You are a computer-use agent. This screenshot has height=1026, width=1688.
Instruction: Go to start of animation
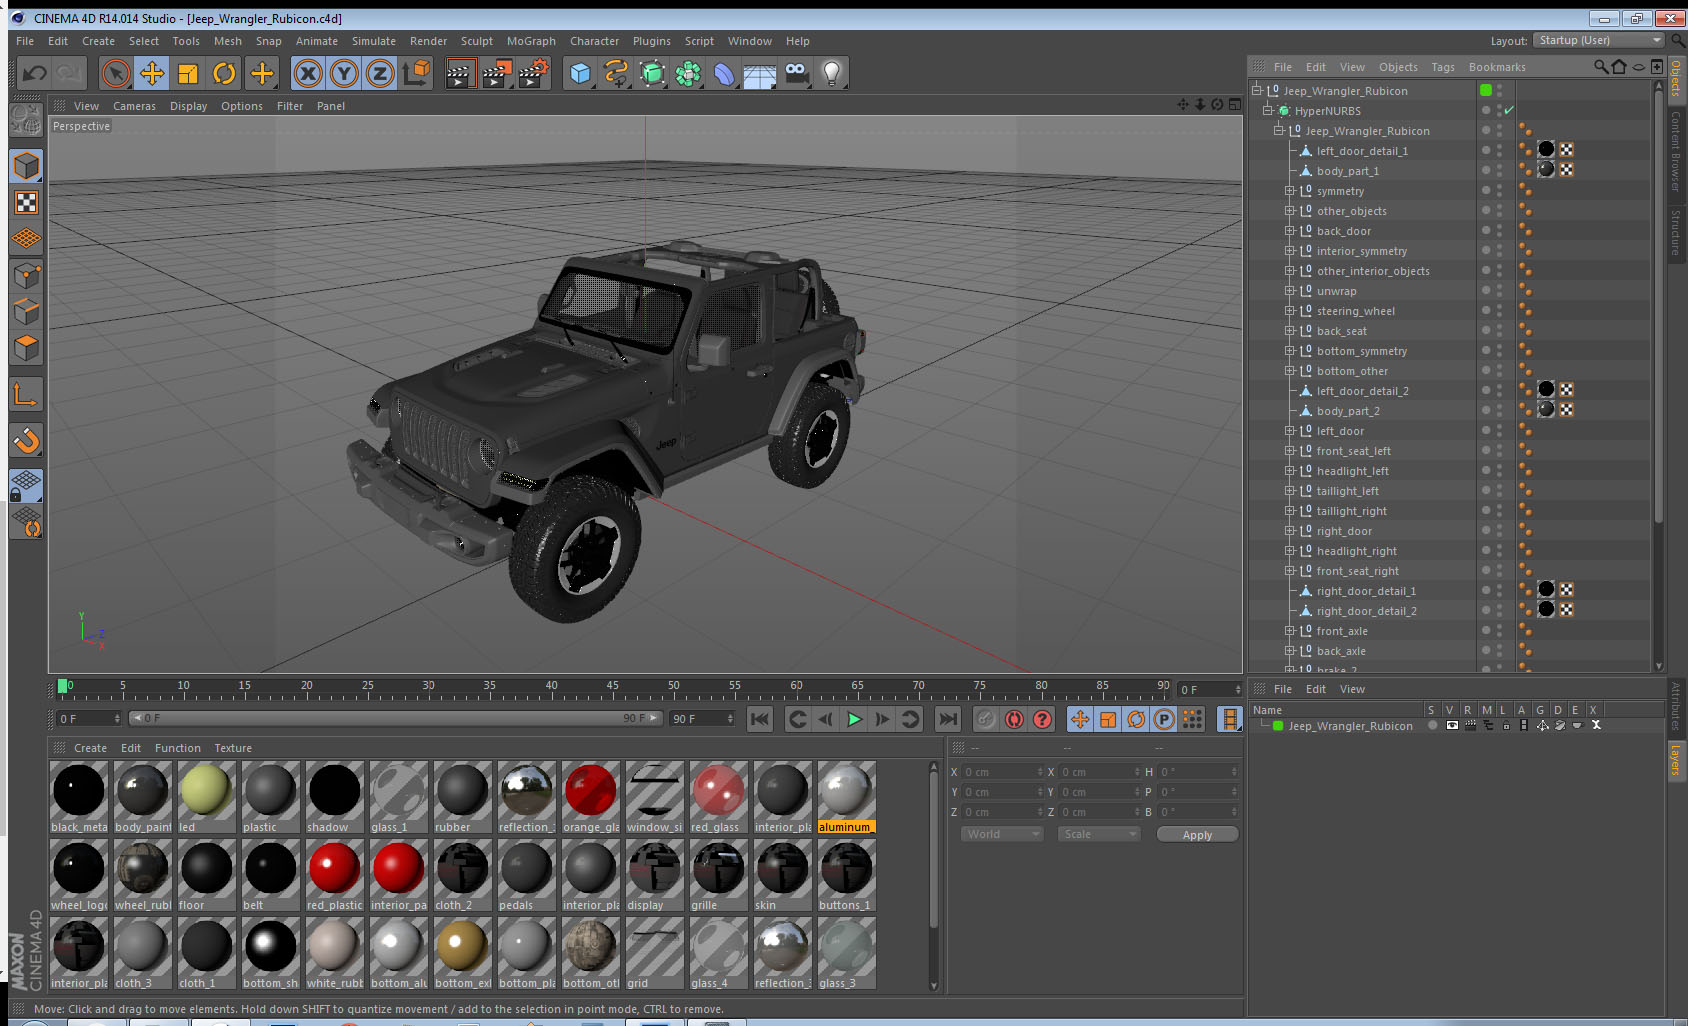click(x=760, y=719)
